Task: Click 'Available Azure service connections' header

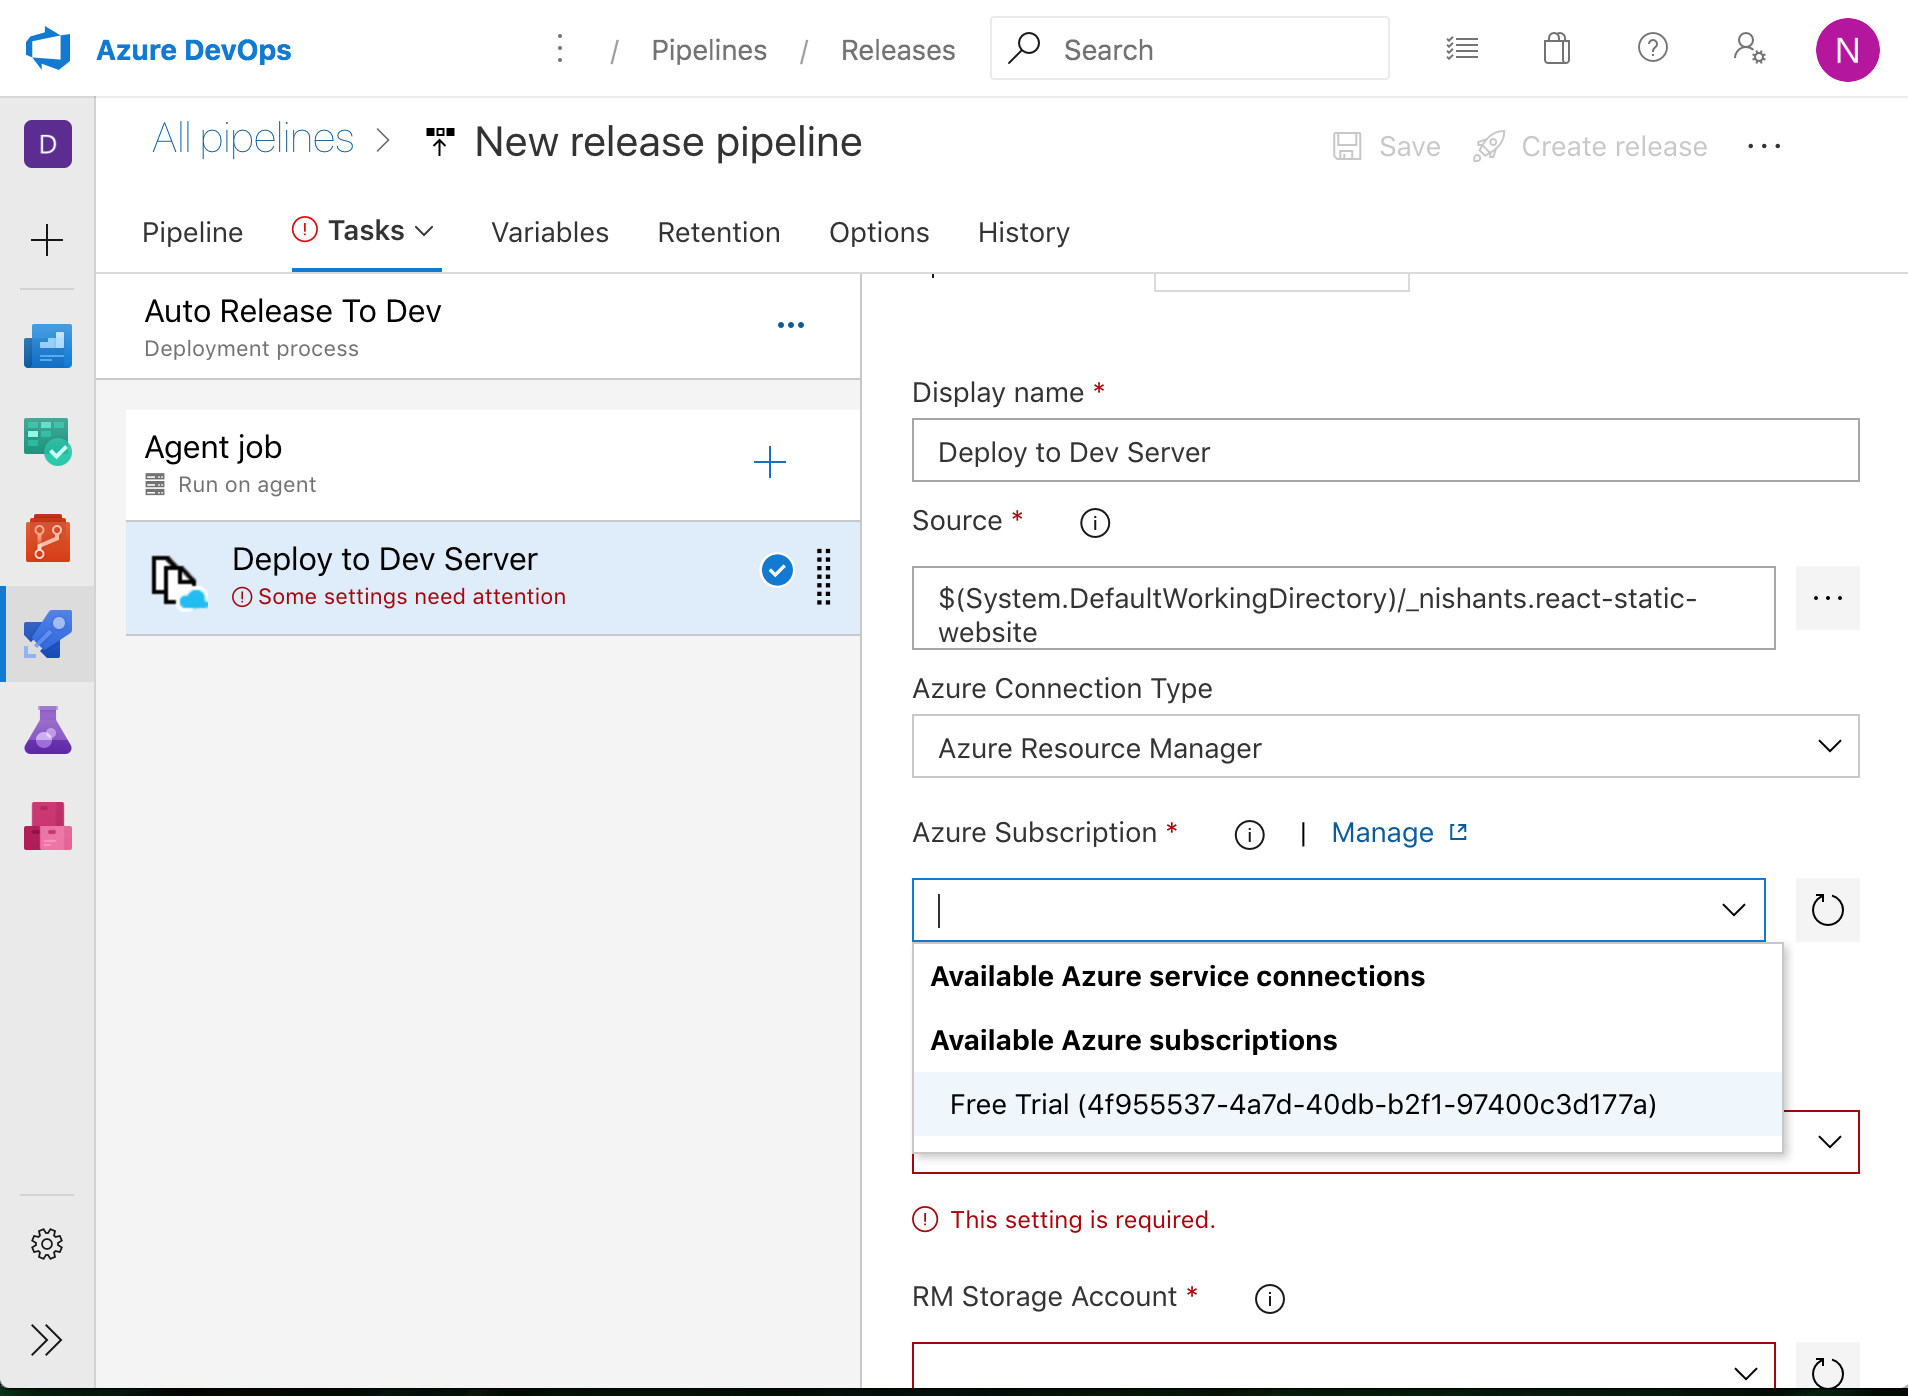Action: pyautogui.click(x=1177, y=976)
